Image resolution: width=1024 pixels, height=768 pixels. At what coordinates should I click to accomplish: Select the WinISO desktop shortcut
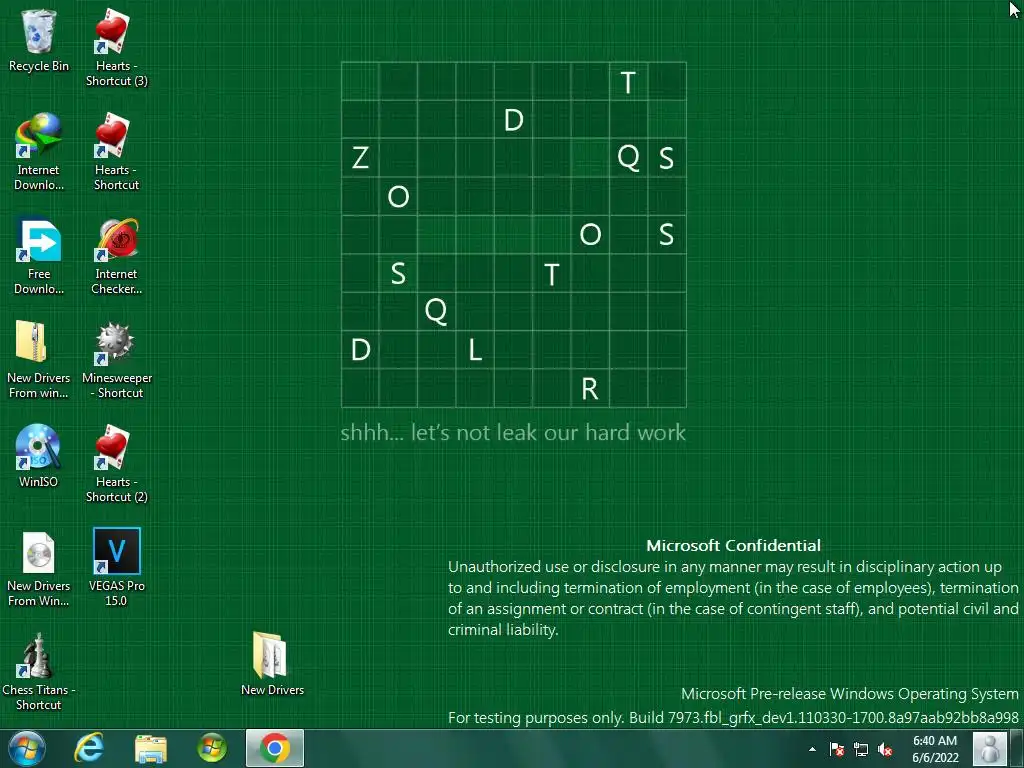pos(39,456)
